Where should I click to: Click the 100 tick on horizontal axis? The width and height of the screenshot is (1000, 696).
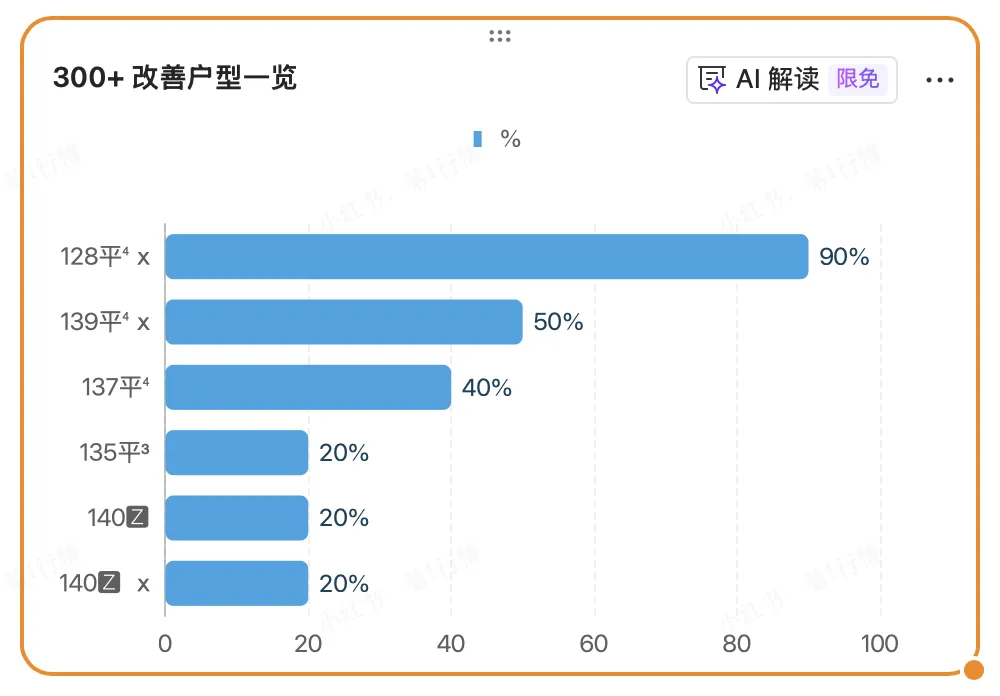tap(879, 644)
